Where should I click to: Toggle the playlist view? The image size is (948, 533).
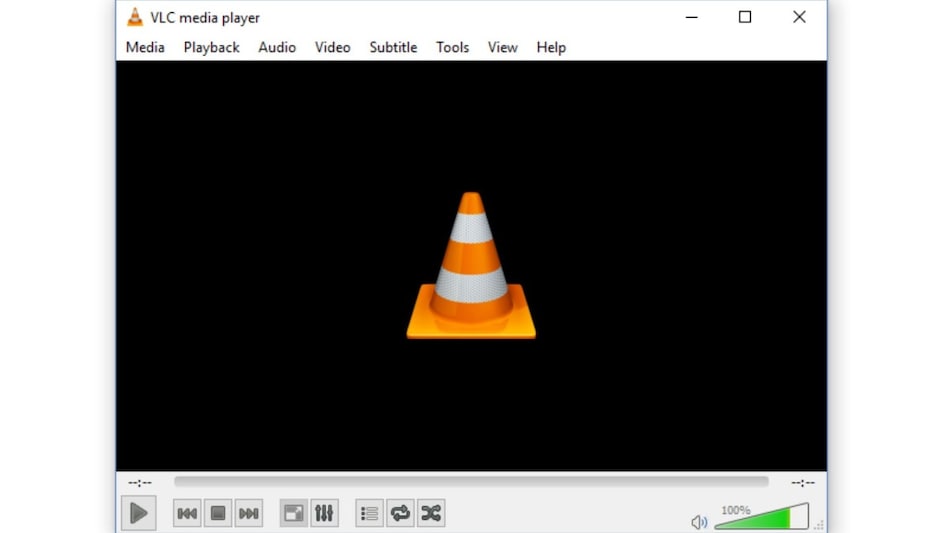coord(369,513)
